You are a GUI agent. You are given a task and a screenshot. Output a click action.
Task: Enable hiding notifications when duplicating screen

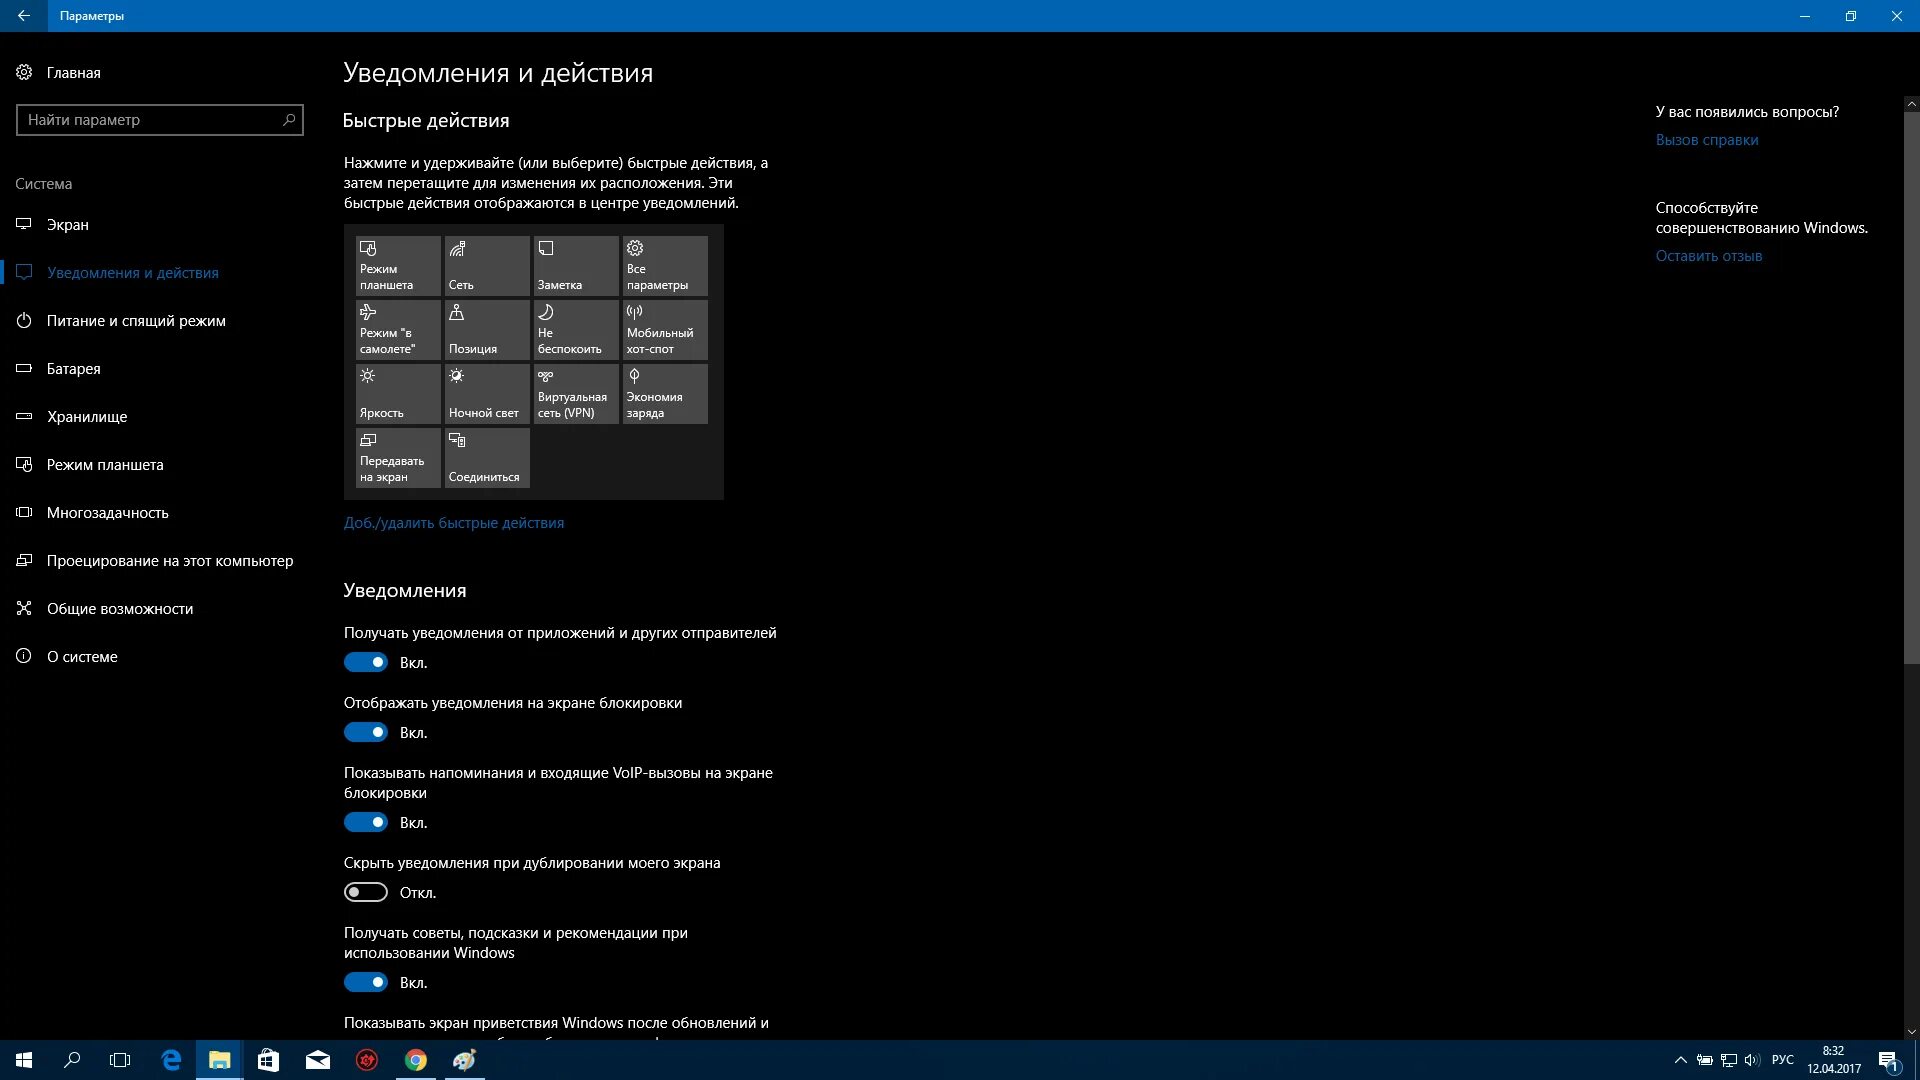coord(366,892)
